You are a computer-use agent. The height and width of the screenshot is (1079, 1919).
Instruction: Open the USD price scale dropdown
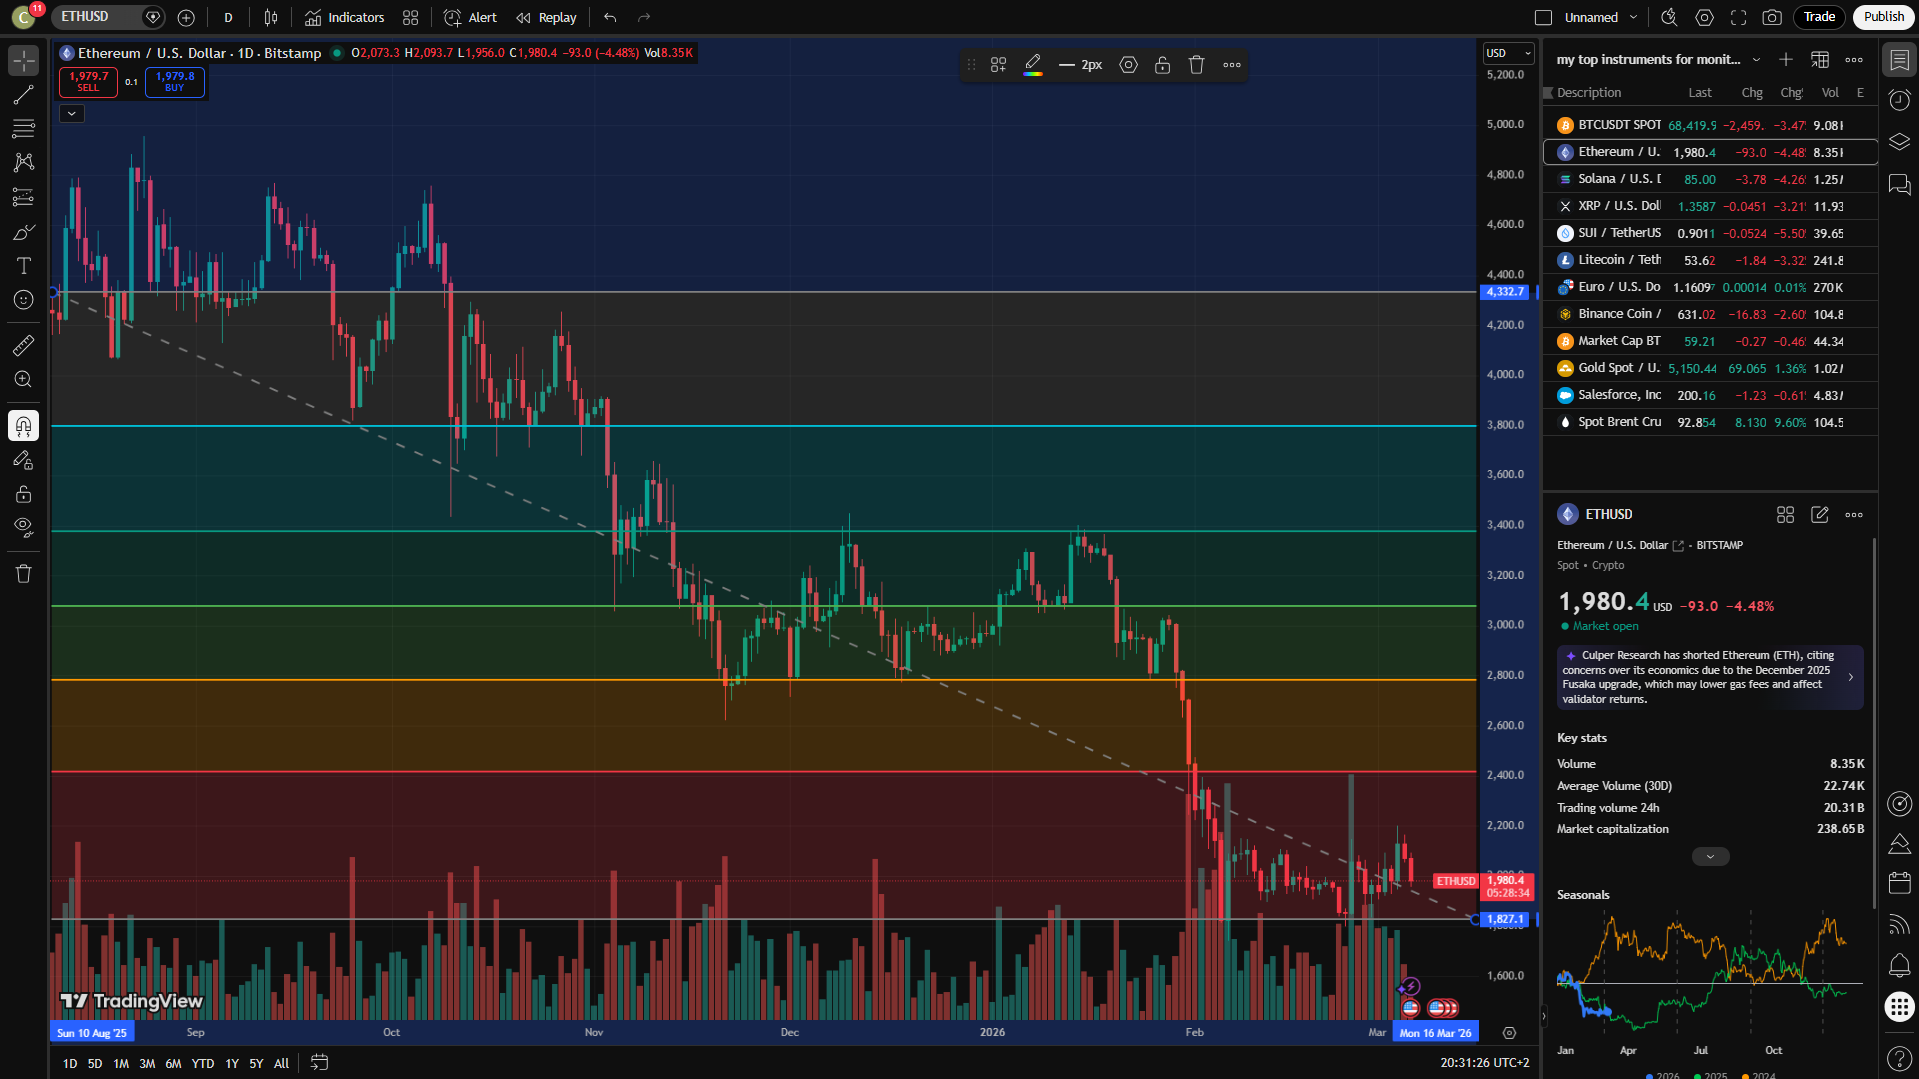pyautogui.click(x=1507, y=53)
